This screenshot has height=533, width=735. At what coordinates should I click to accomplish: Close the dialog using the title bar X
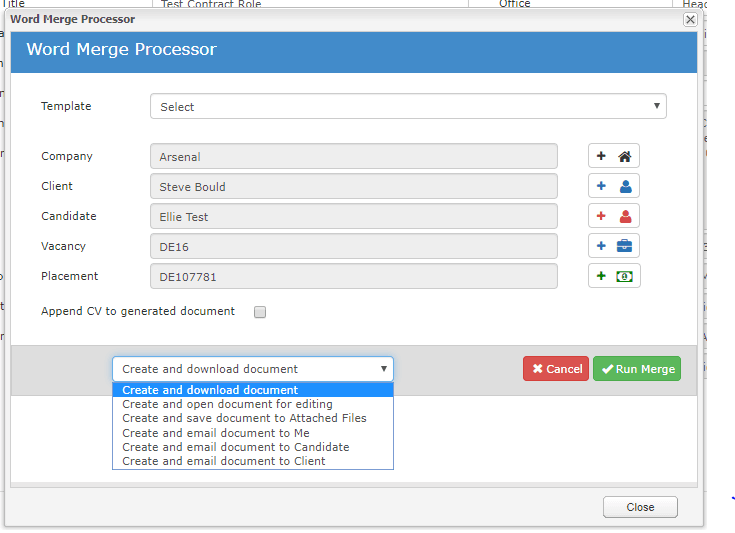point(690,19)
